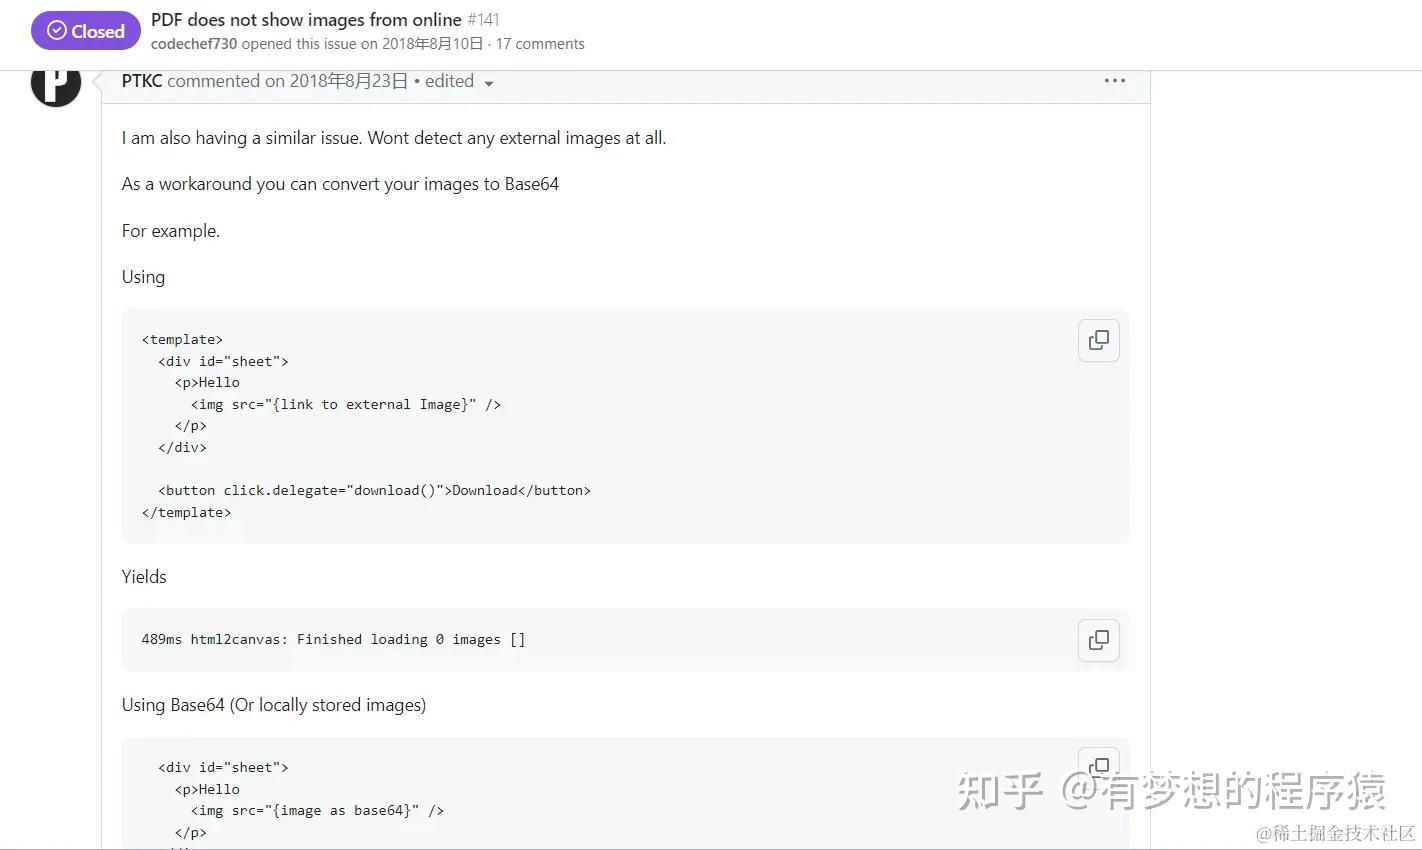1422x850 pixels.
Task: Click the Finished loading 0 images code line
Action: [333, 639]
